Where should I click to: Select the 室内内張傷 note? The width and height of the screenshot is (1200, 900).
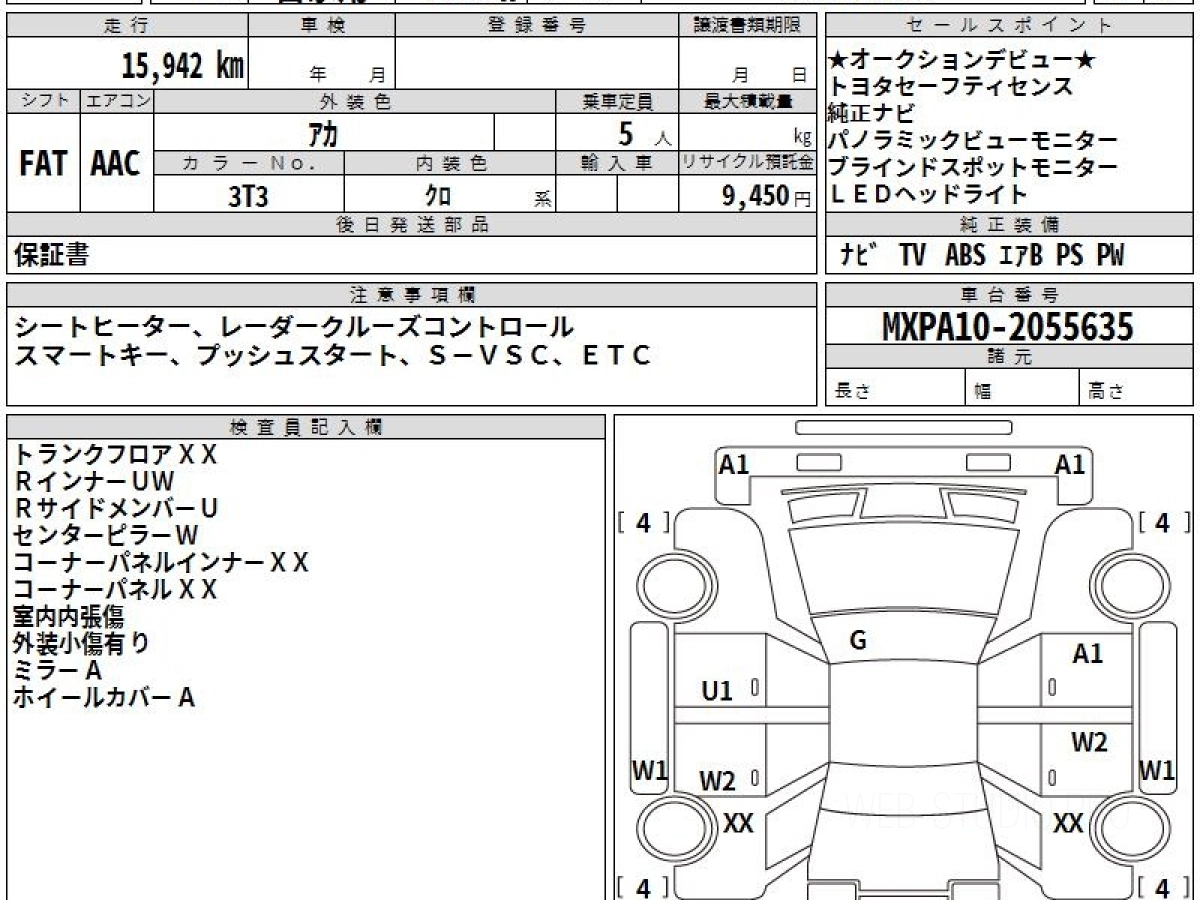tap(68, 616)
